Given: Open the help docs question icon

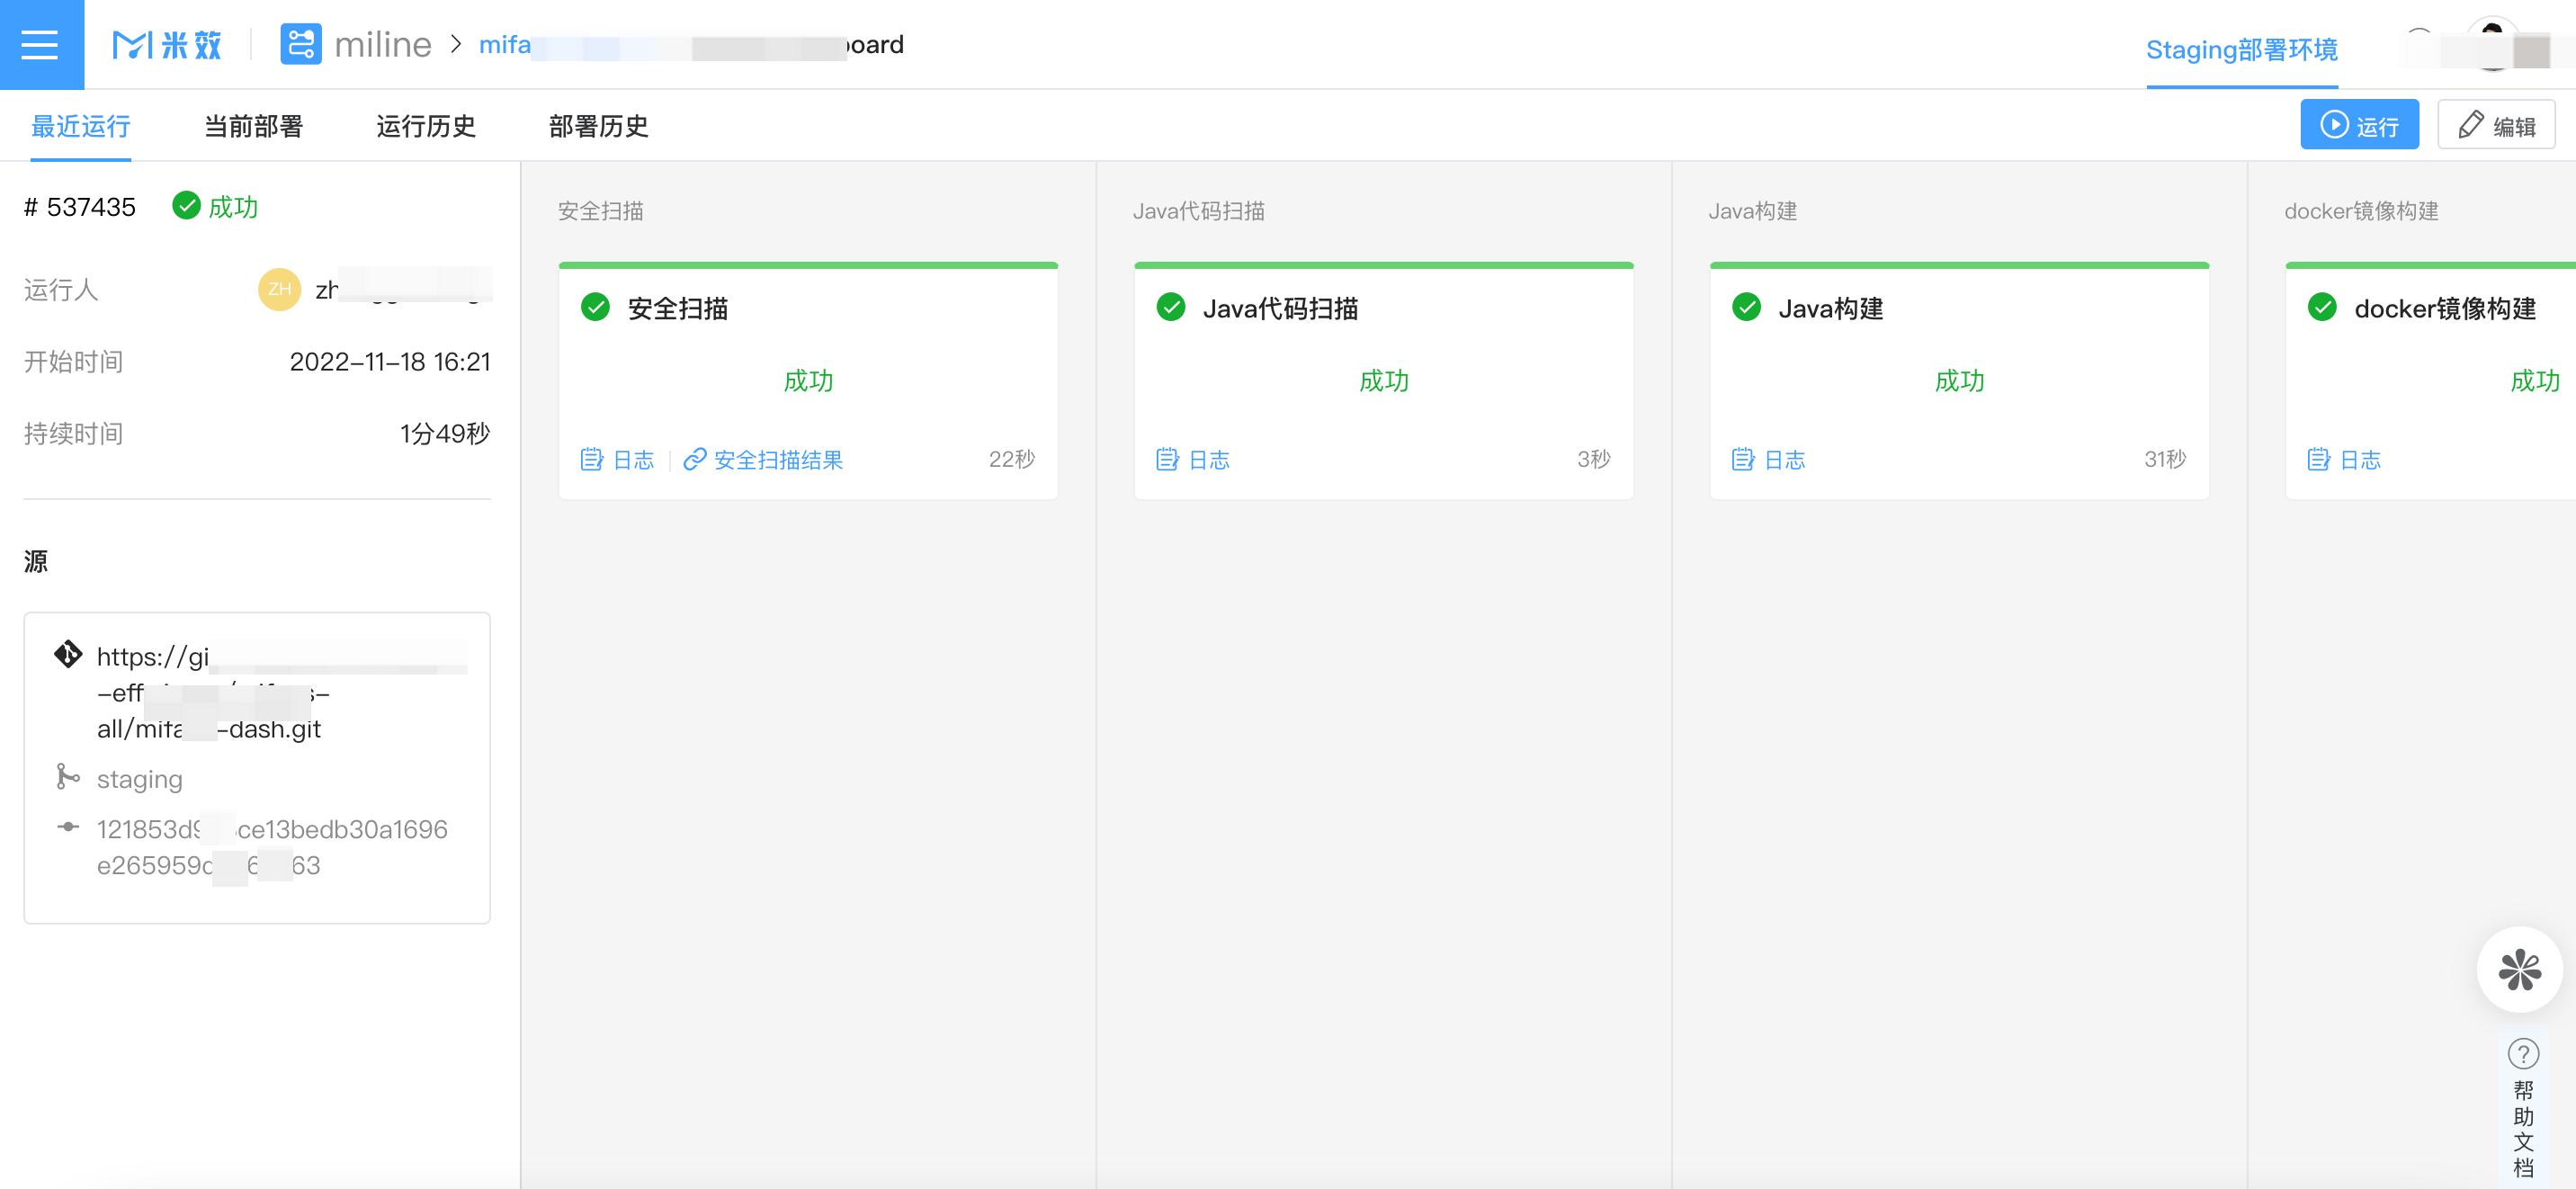Looking at the screenshot, I should tap(2523, 1053).
